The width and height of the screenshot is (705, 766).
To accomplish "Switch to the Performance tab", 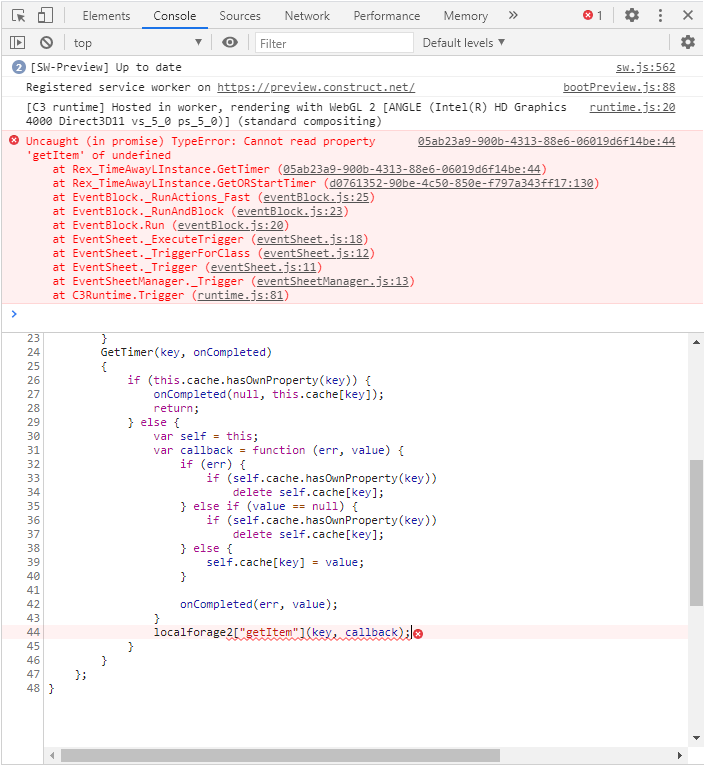I will pos(387,16).
